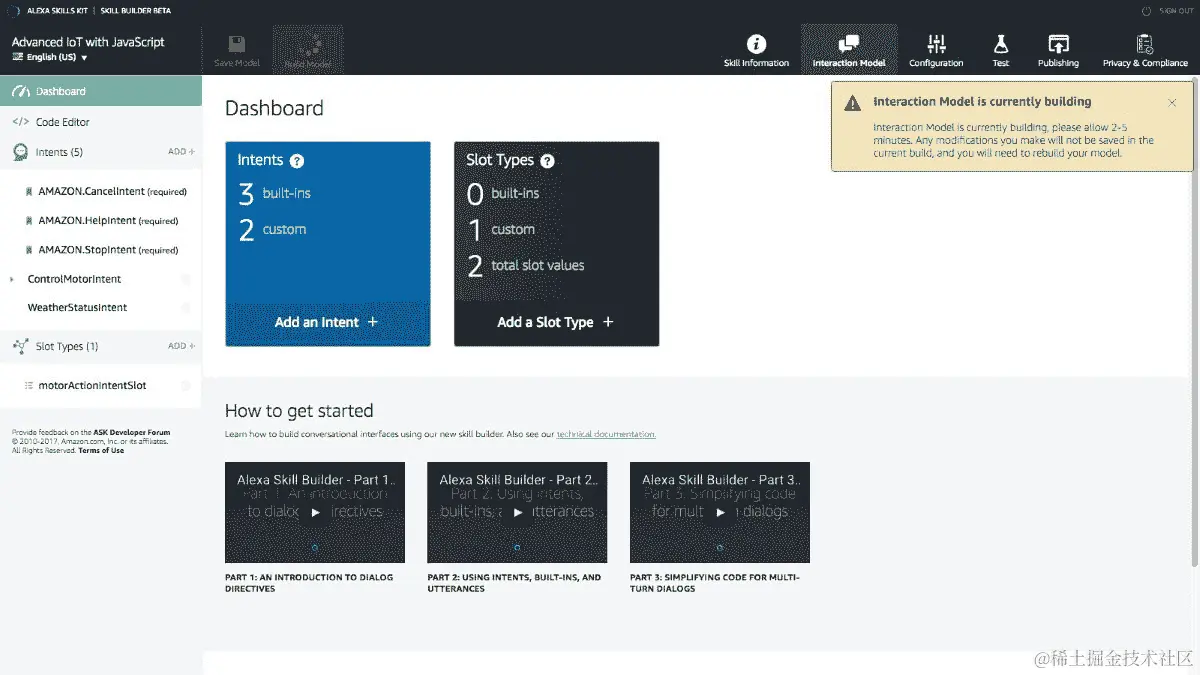This screenshot has height=675, width=1200.
Task: Click the '1 custom' slot type count
Action: tap(501, 230)
